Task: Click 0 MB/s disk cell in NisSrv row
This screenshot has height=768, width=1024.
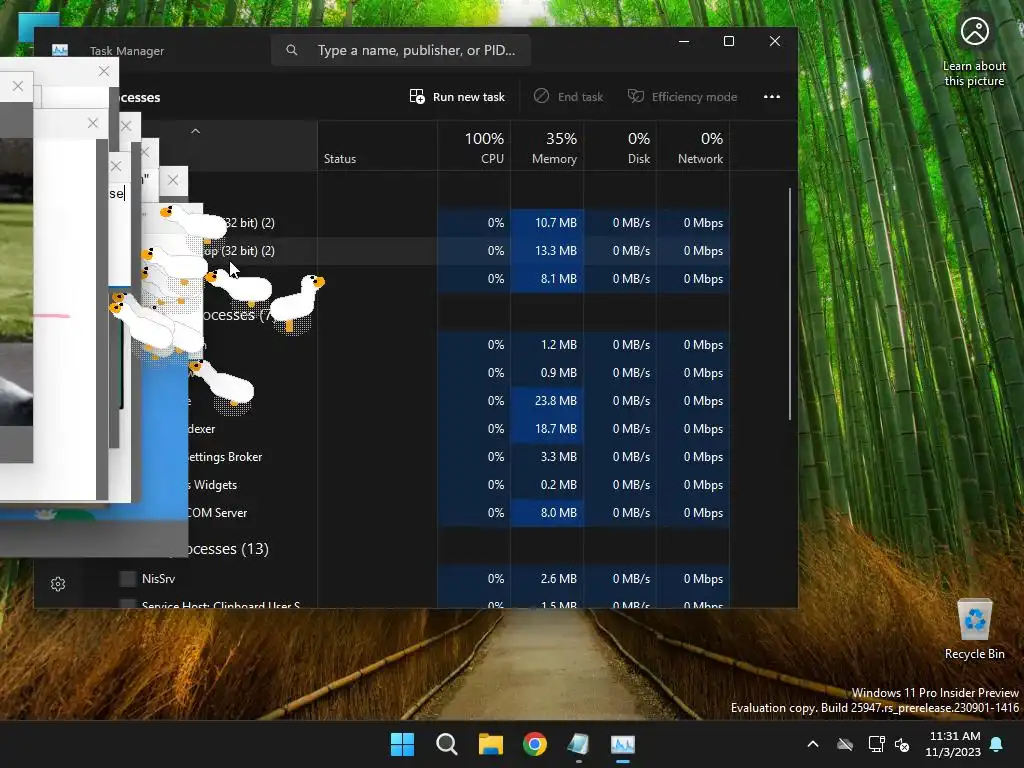Action: point(620,579)
